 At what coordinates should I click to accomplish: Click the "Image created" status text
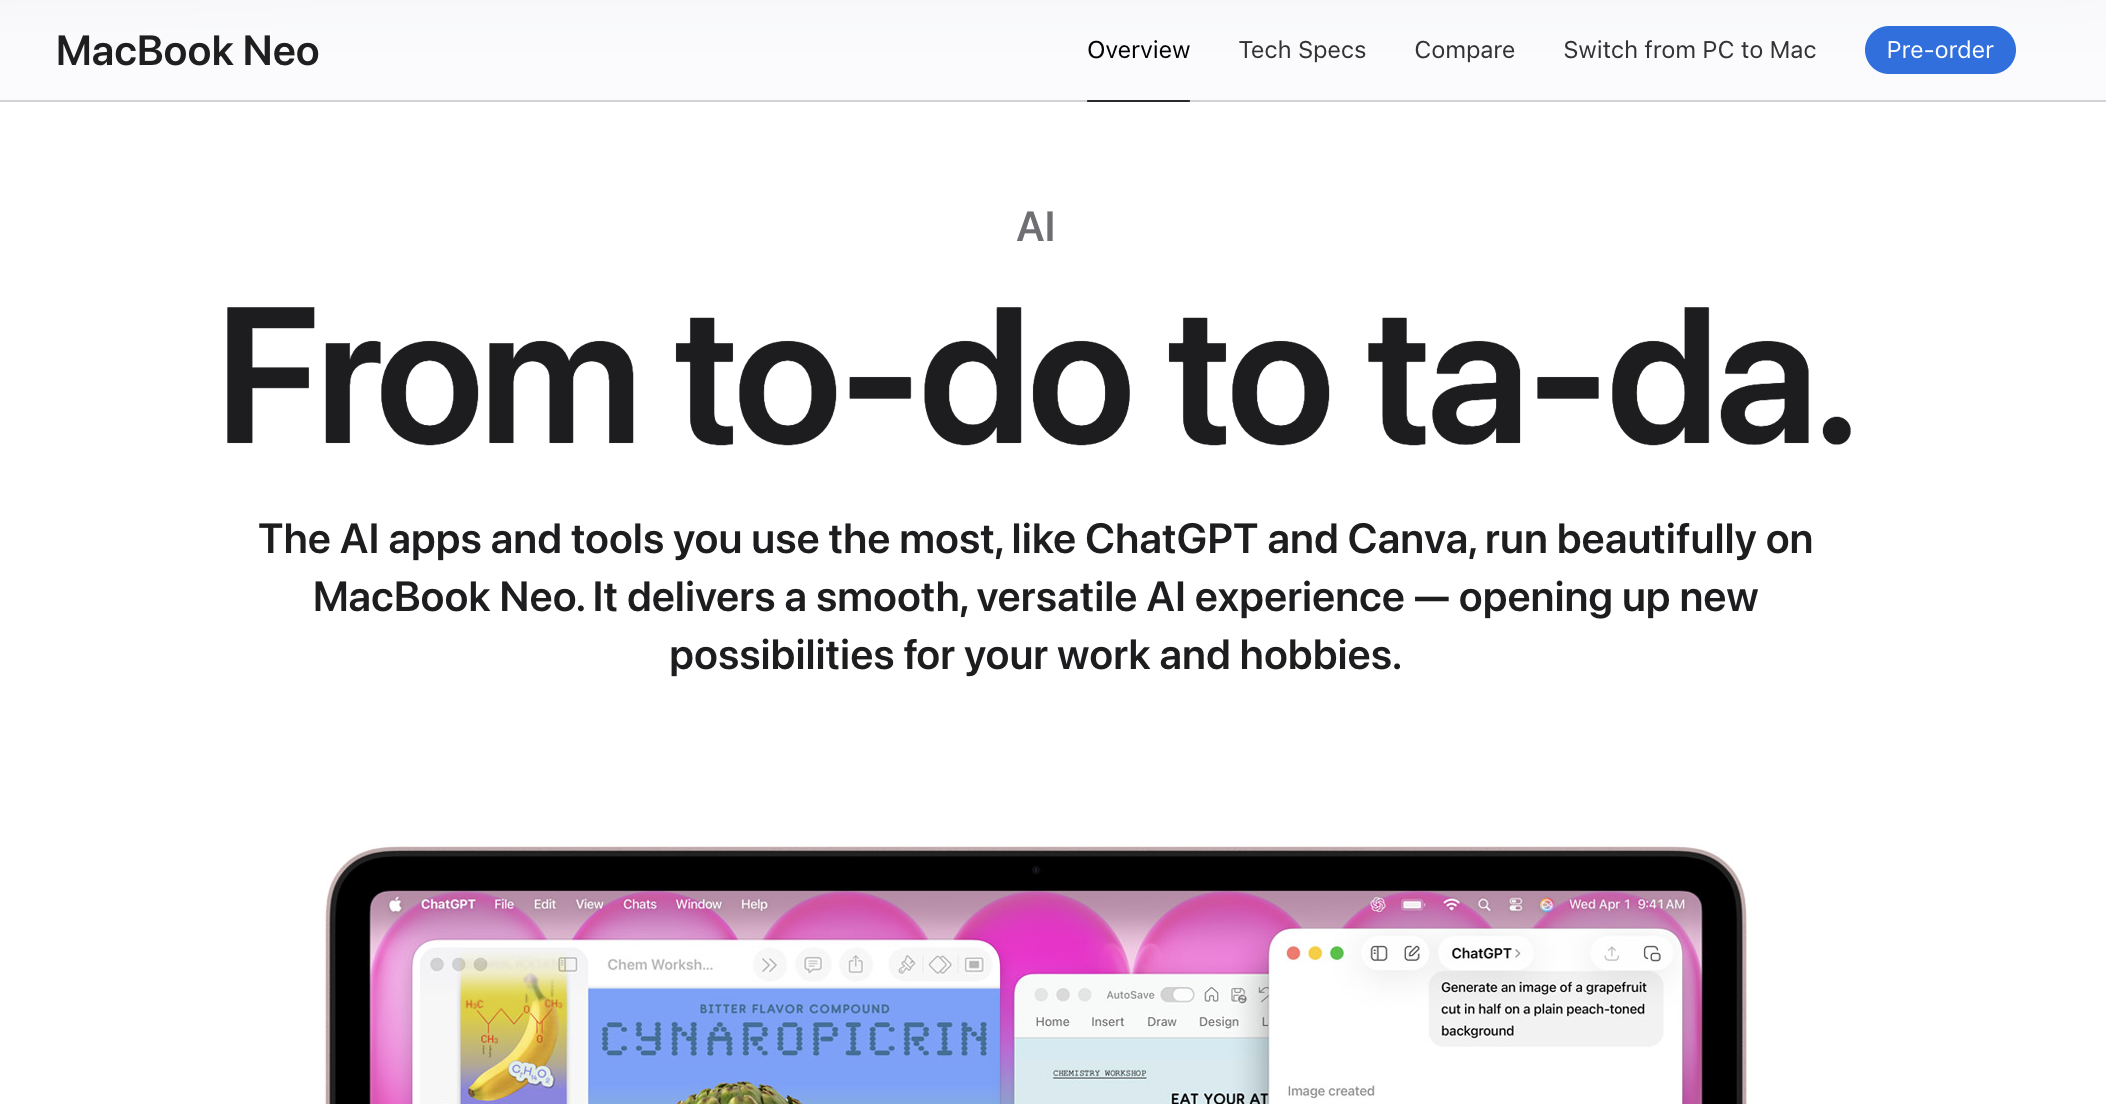(x=1331, y=1091)
